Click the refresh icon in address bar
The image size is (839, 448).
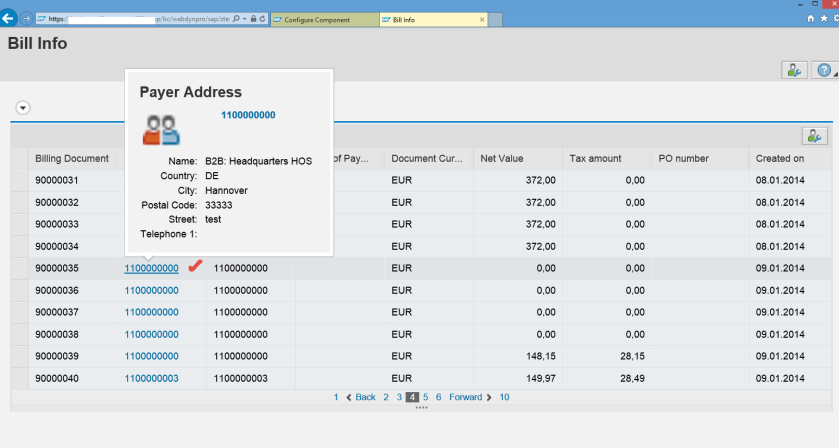pyautogui.click(x=263, y=19)
